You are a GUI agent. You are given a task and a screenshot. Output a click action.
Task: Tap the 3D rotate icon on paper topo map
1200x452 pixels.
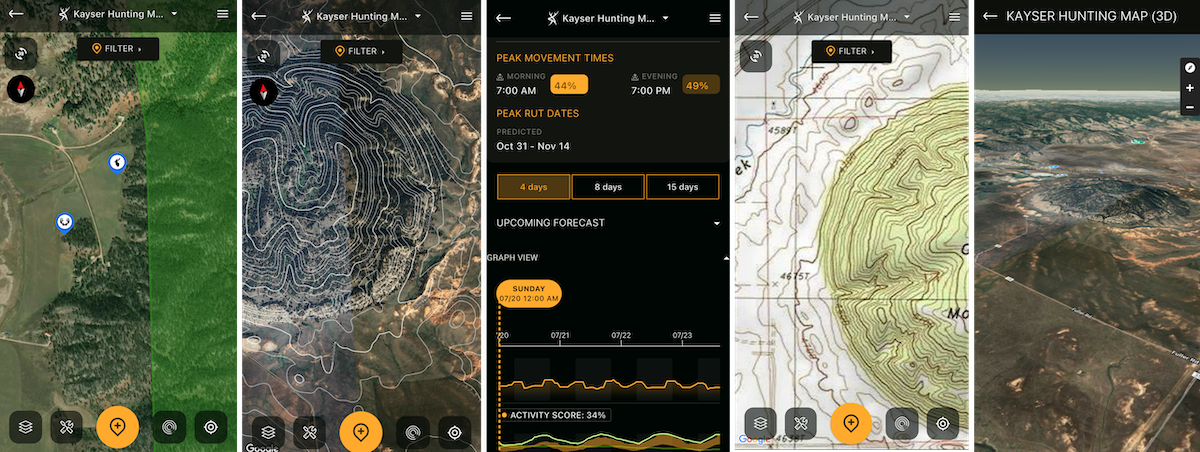755,56
